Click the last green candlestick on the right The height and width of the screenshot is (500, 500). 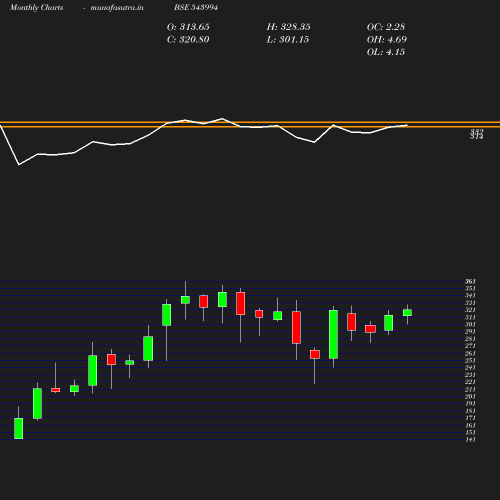pos(407,313)
